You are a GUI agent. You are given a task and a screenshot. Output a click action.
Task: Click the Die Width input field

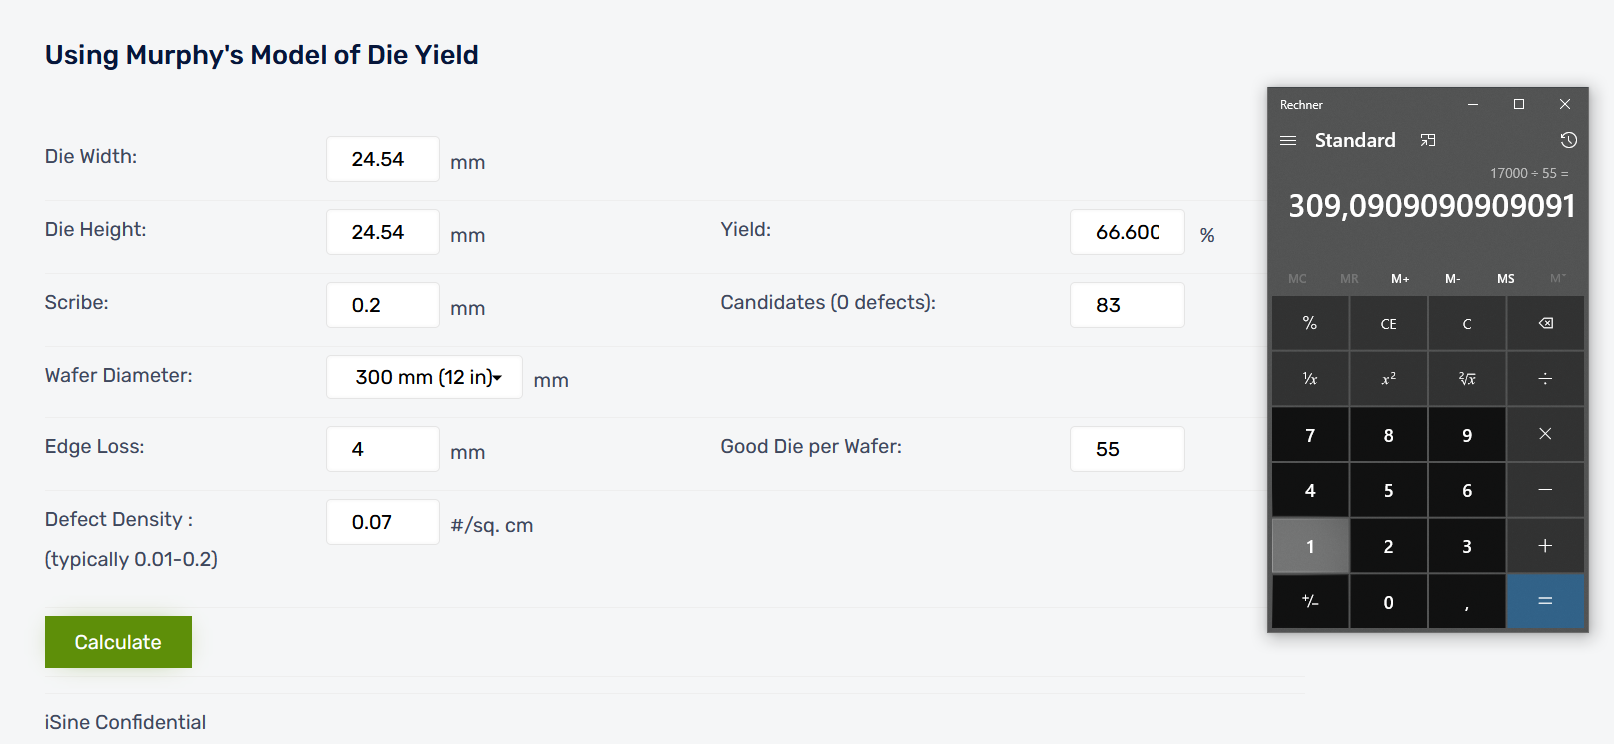pos(382,159)
